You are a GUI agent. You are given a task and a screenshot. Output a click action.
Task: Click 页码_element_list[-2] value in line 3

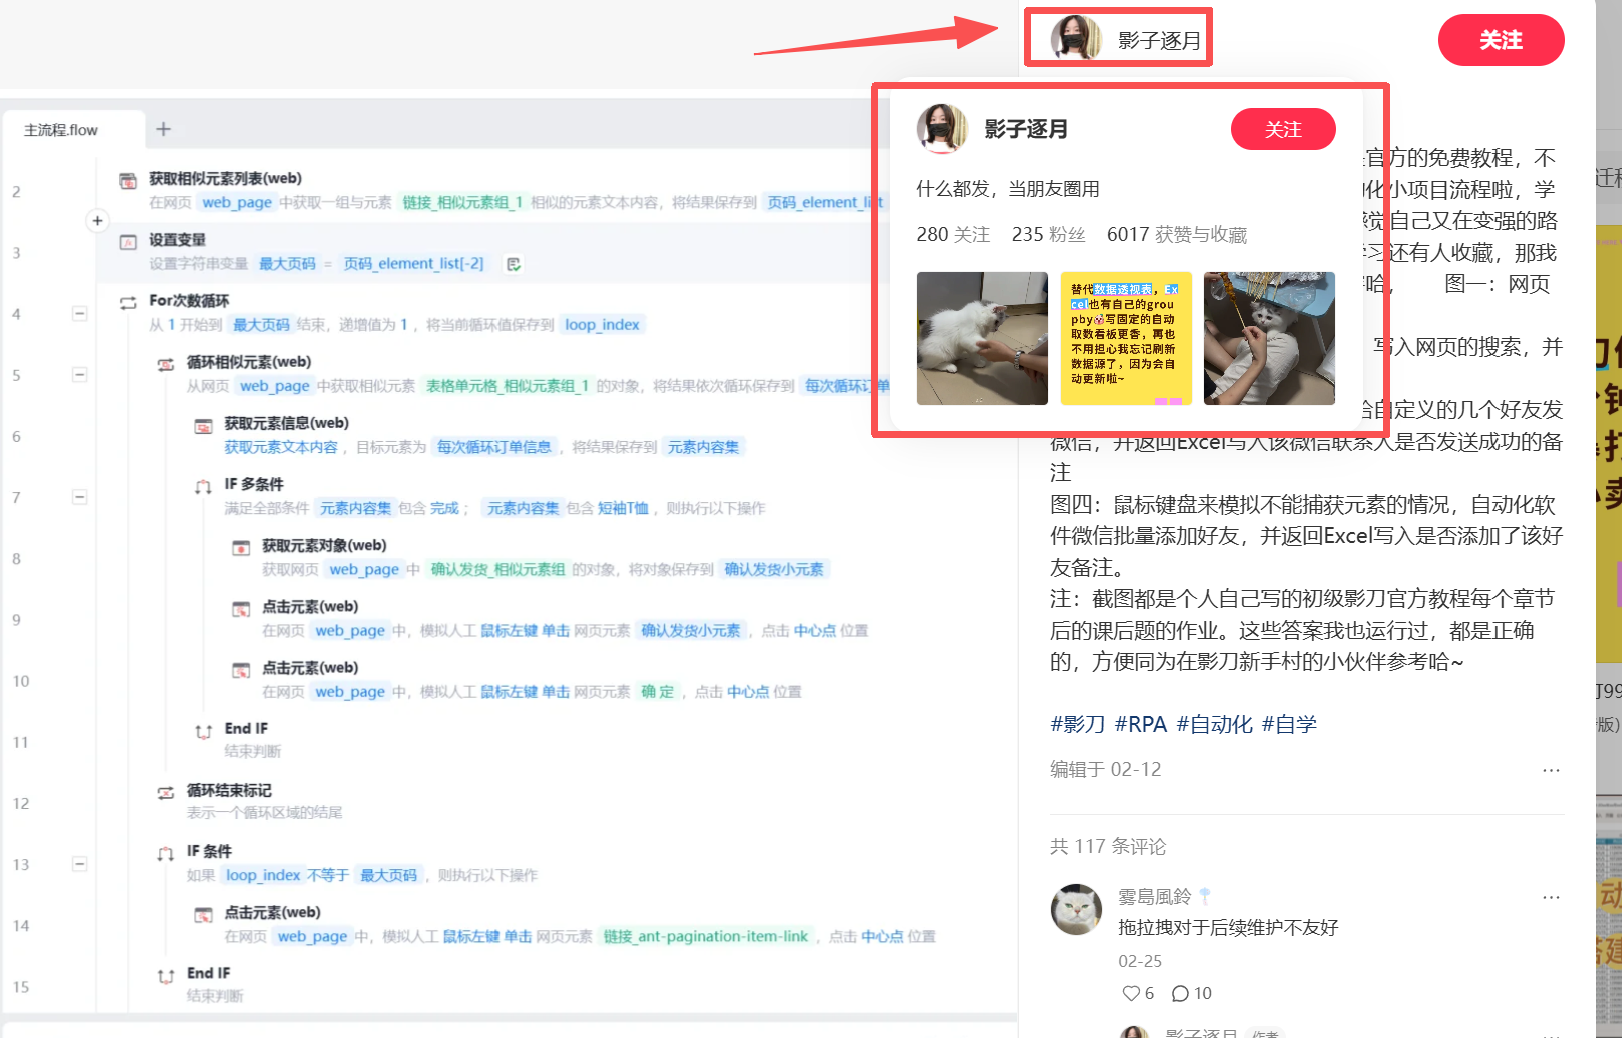[x=413, y=264]
